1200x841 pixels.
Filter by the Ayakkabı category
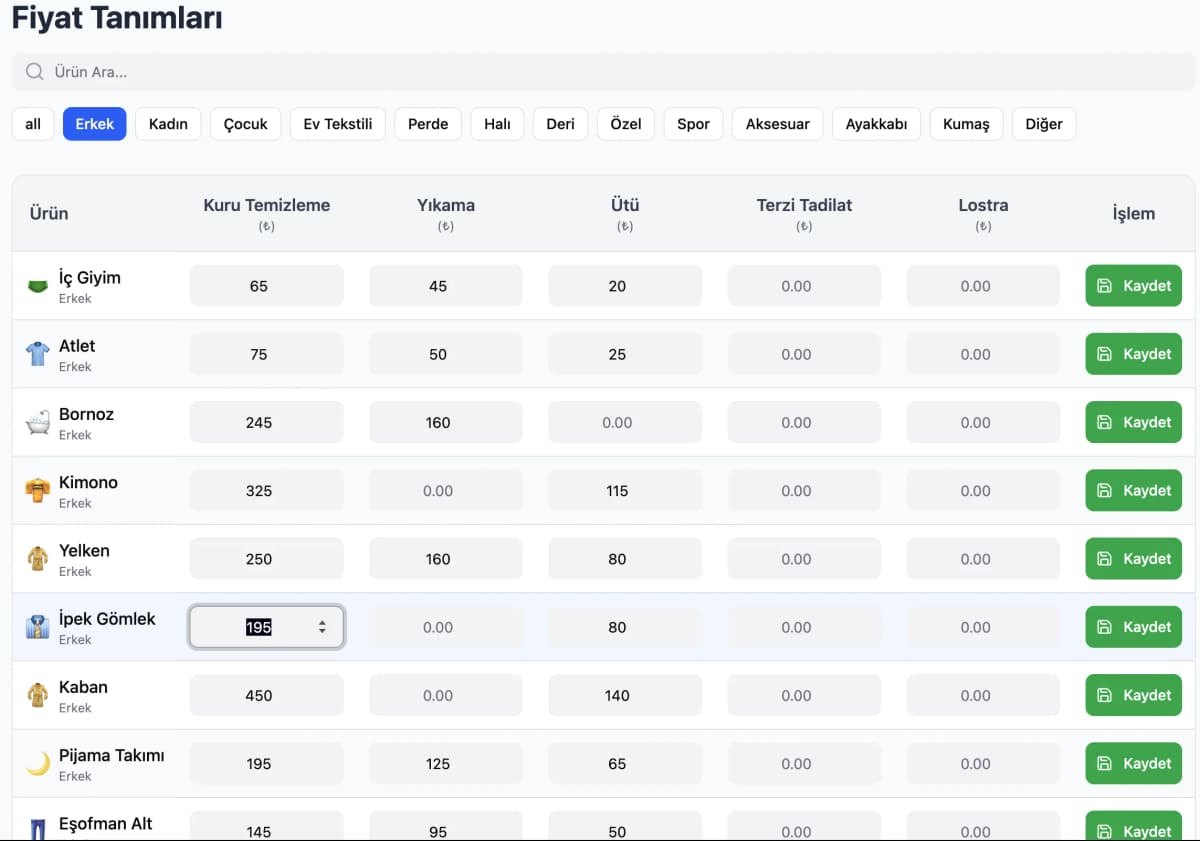pyautogui.click(x=876, y=124)
